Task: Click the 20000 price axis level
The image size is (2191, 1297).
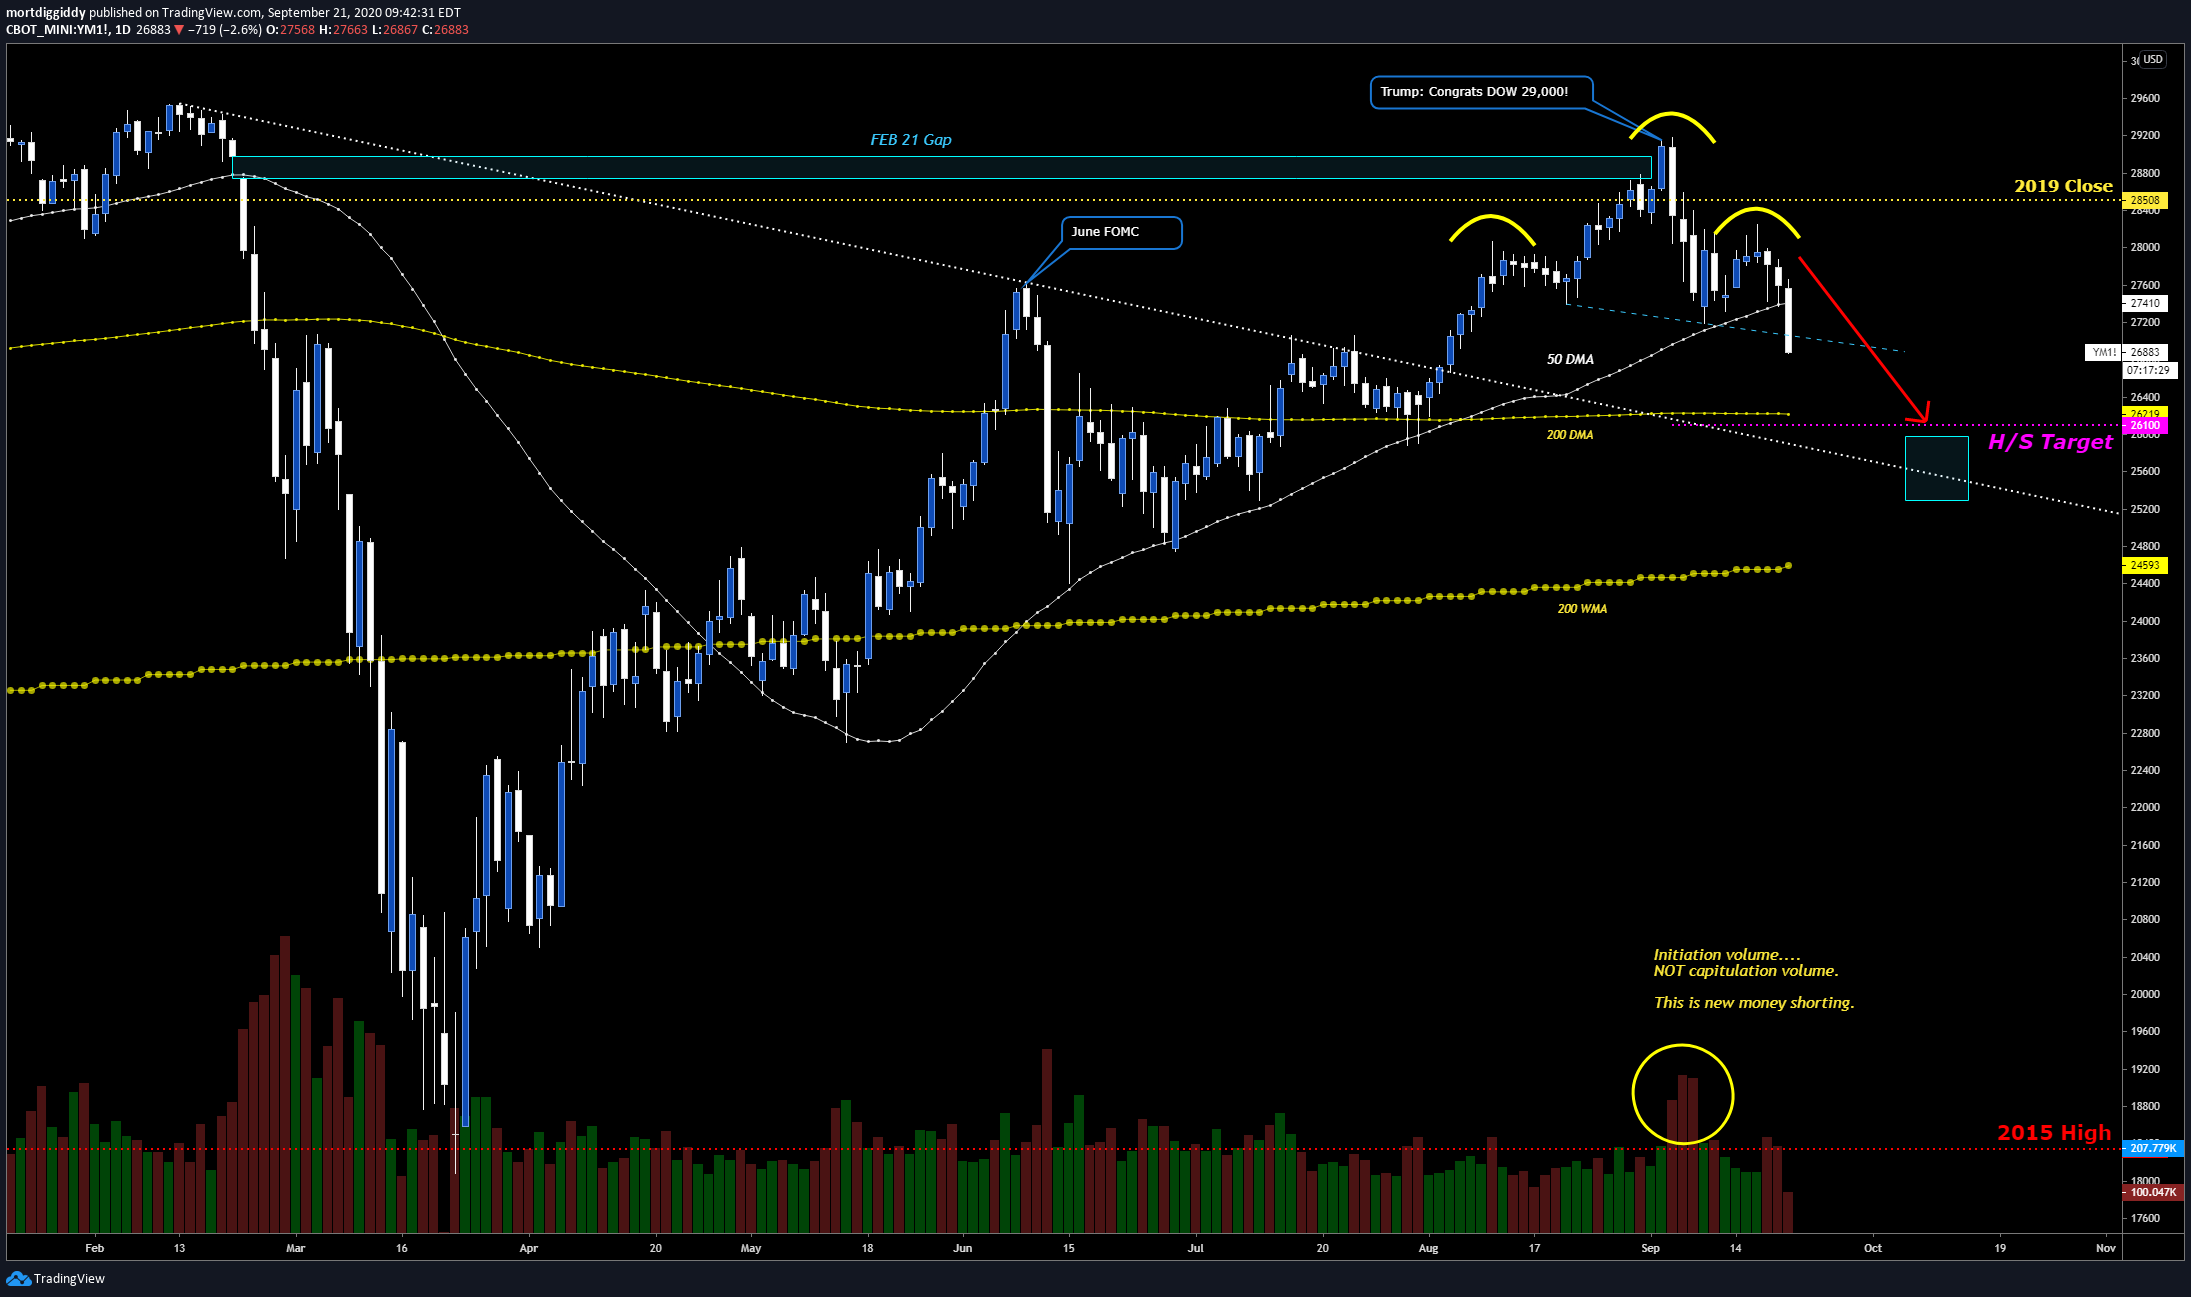Action: coord(2145,994)
